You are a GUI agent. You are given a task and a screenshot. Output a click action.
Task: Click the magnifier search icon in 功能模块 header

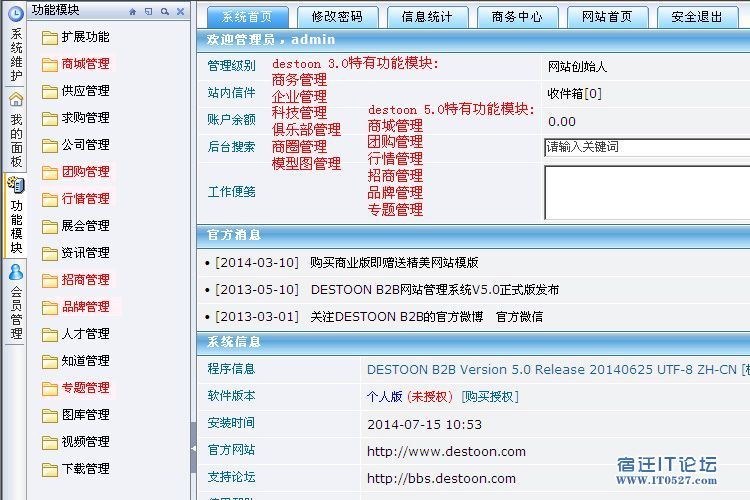pos(165,11)
